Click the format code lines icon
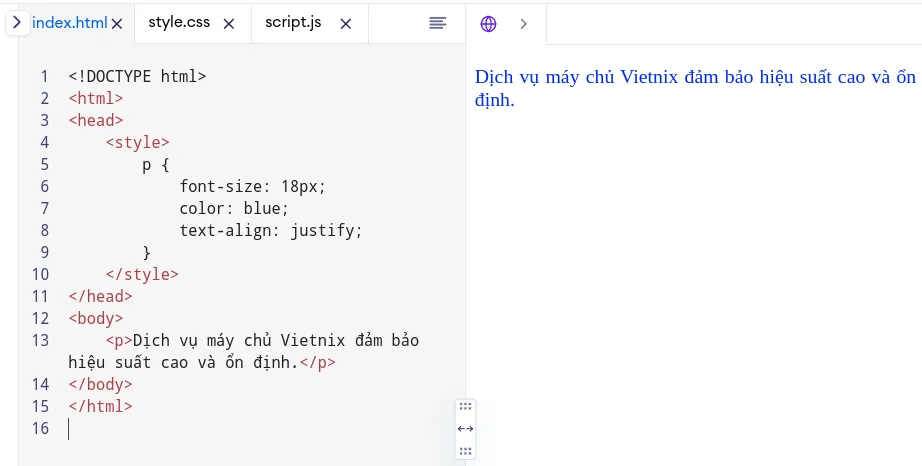The image size is (922, 466). pyautogui.click(x=437, y=23)
